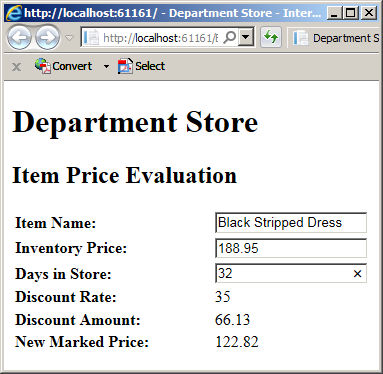Minimize the Internet Explorer window
Viewport: 383px width, 374px height.
click(334, 13)
